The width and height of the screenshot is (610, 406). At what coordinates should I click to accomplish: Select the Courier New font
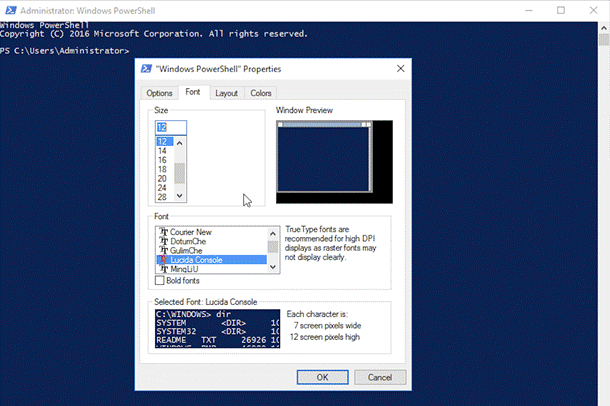[x=212, y=232]
